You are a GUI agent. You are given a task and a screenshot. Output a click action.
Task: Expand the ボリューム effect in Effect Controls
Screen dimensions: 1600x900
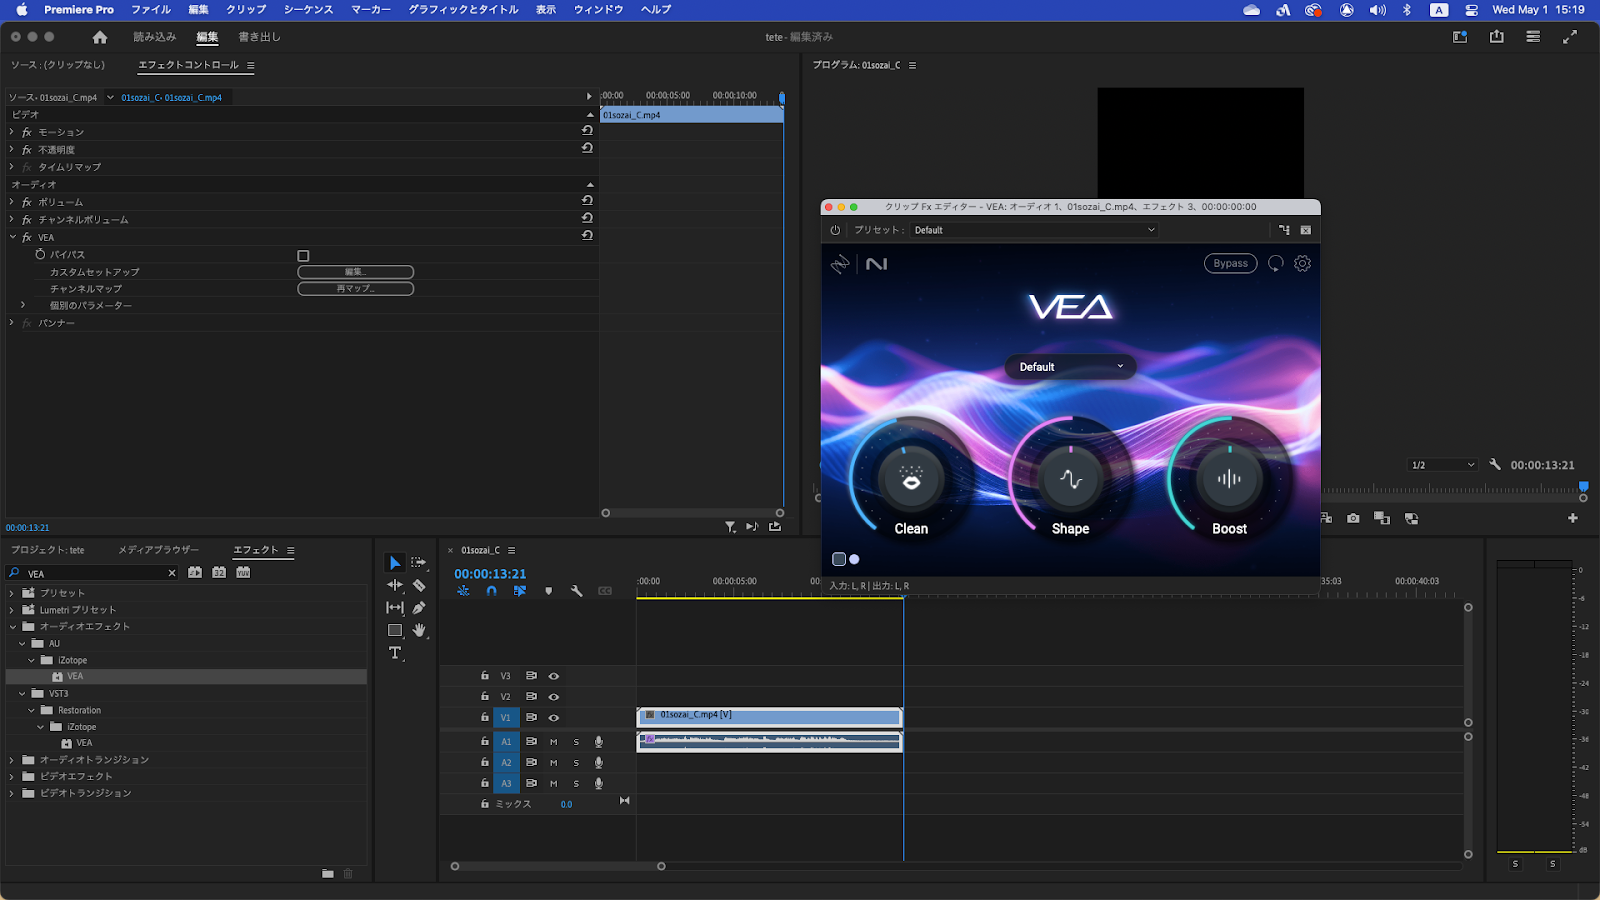click(x=13, y=201)
